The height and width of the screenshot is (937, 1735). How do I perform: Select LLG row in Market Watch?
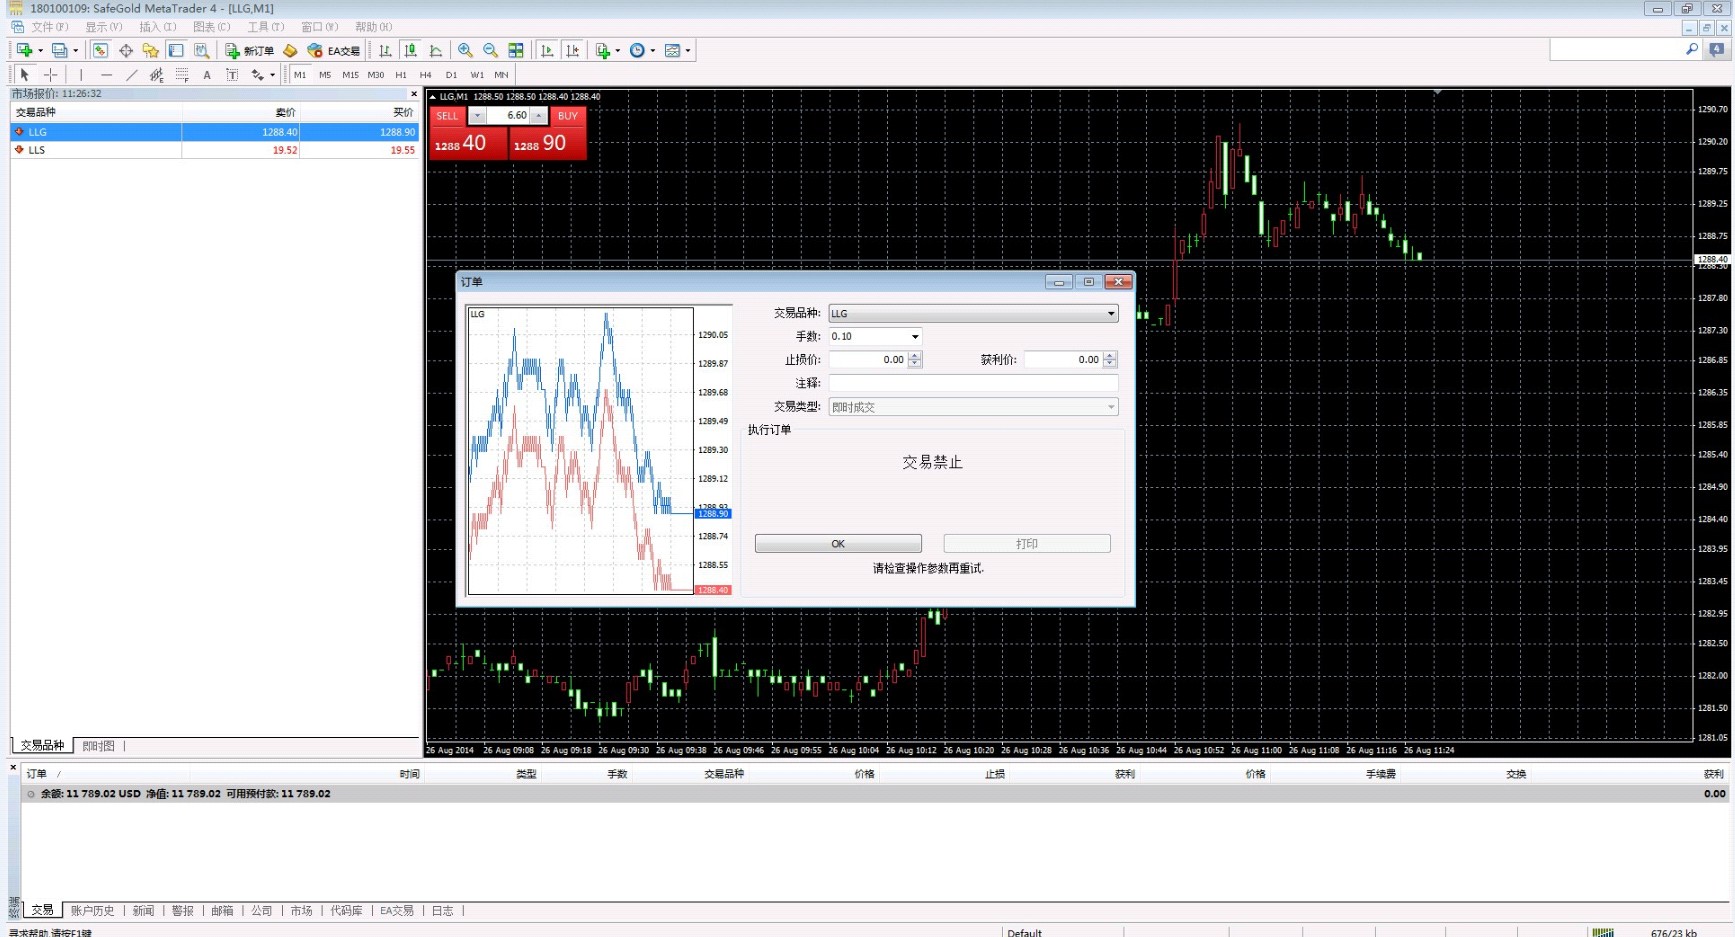(x=215, y=132)
